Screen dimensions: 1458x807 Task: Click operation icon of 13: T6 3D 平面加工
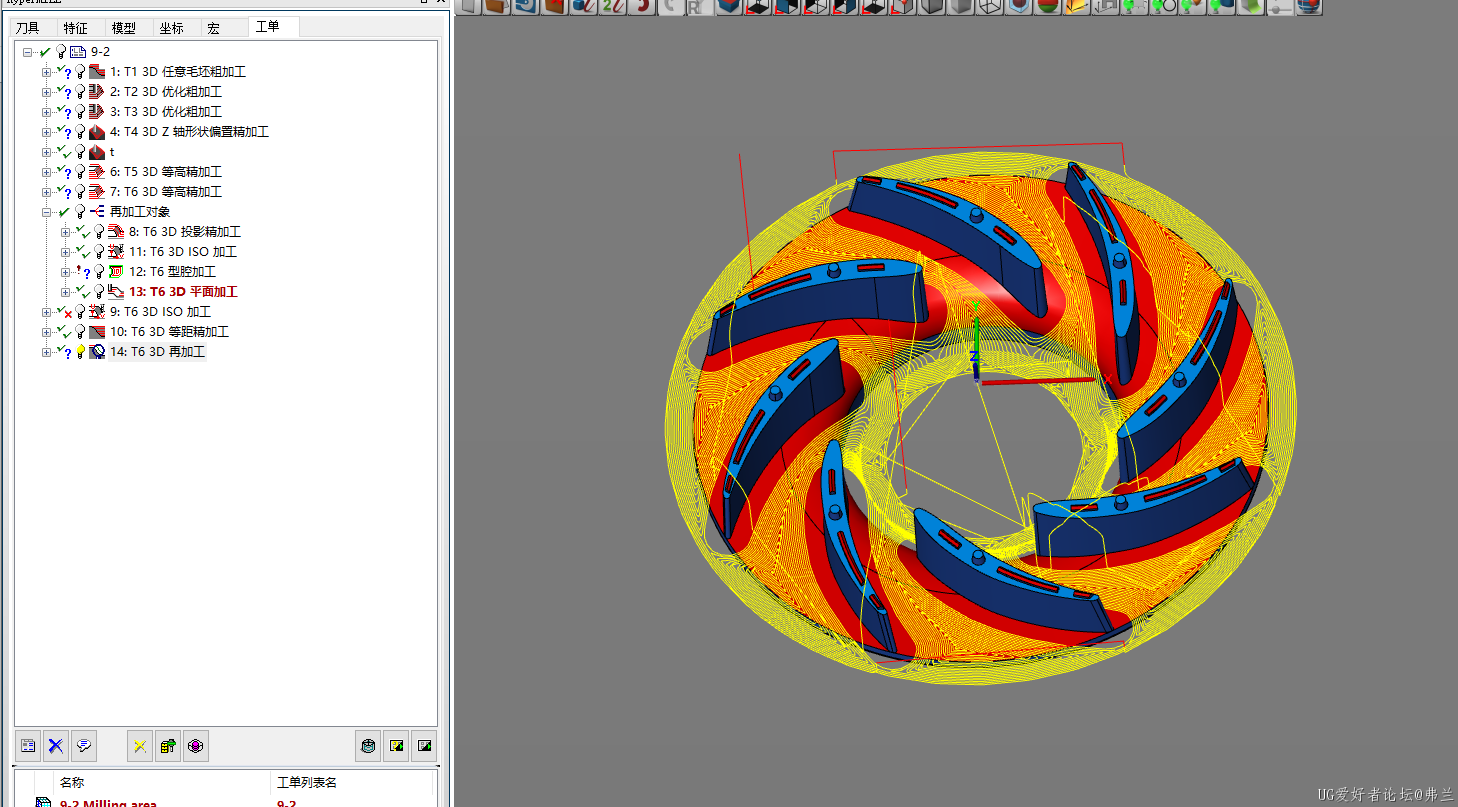pyautogui.click(x=116, y=292)
